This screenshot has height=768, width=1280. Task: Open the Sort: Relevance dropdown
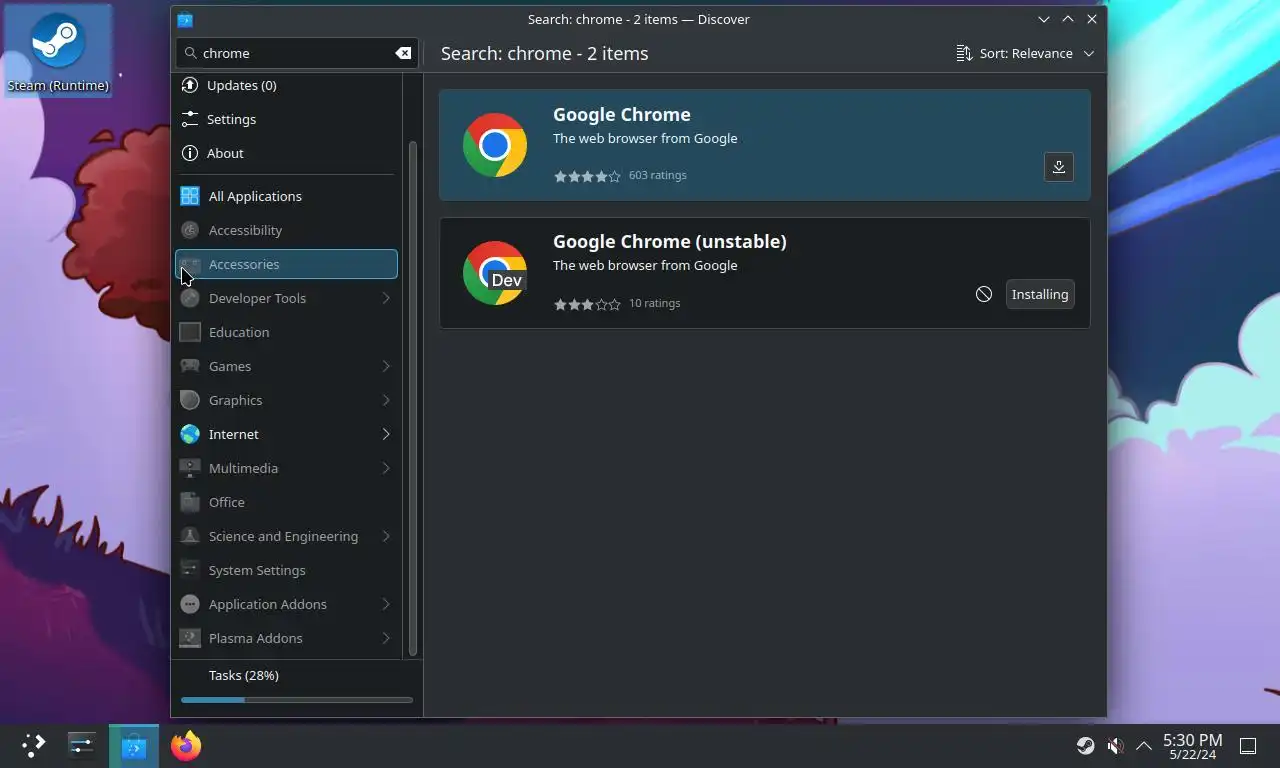(x=1025, y=53)
